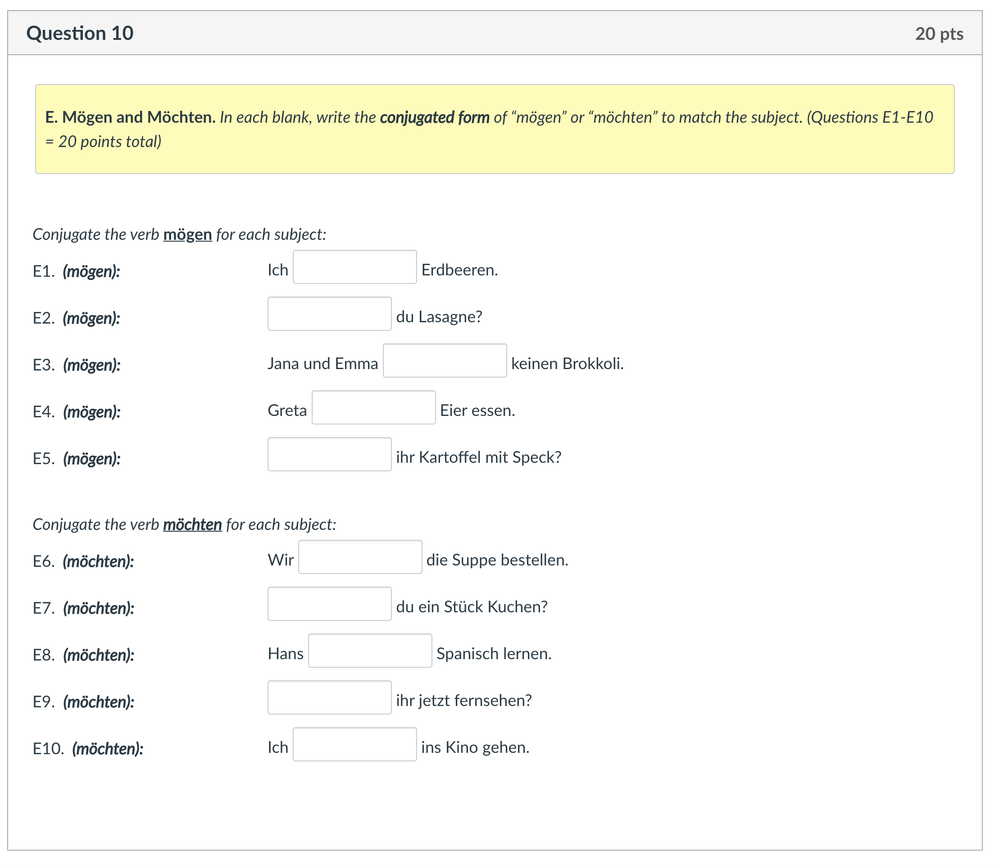
Task: Click the text "keinen Brokkoli."
Action: (567, 364)
